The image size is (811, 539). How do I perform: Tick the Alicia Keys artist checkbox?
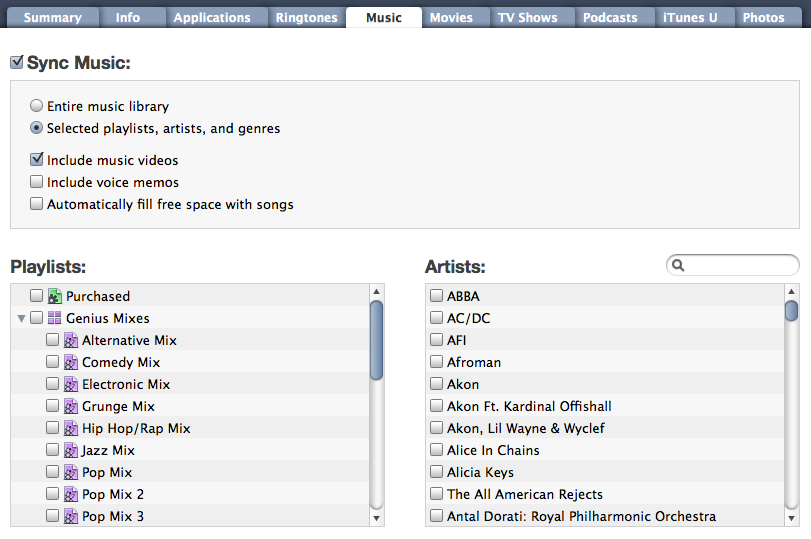pyautogui.click(x=437, y=472)
